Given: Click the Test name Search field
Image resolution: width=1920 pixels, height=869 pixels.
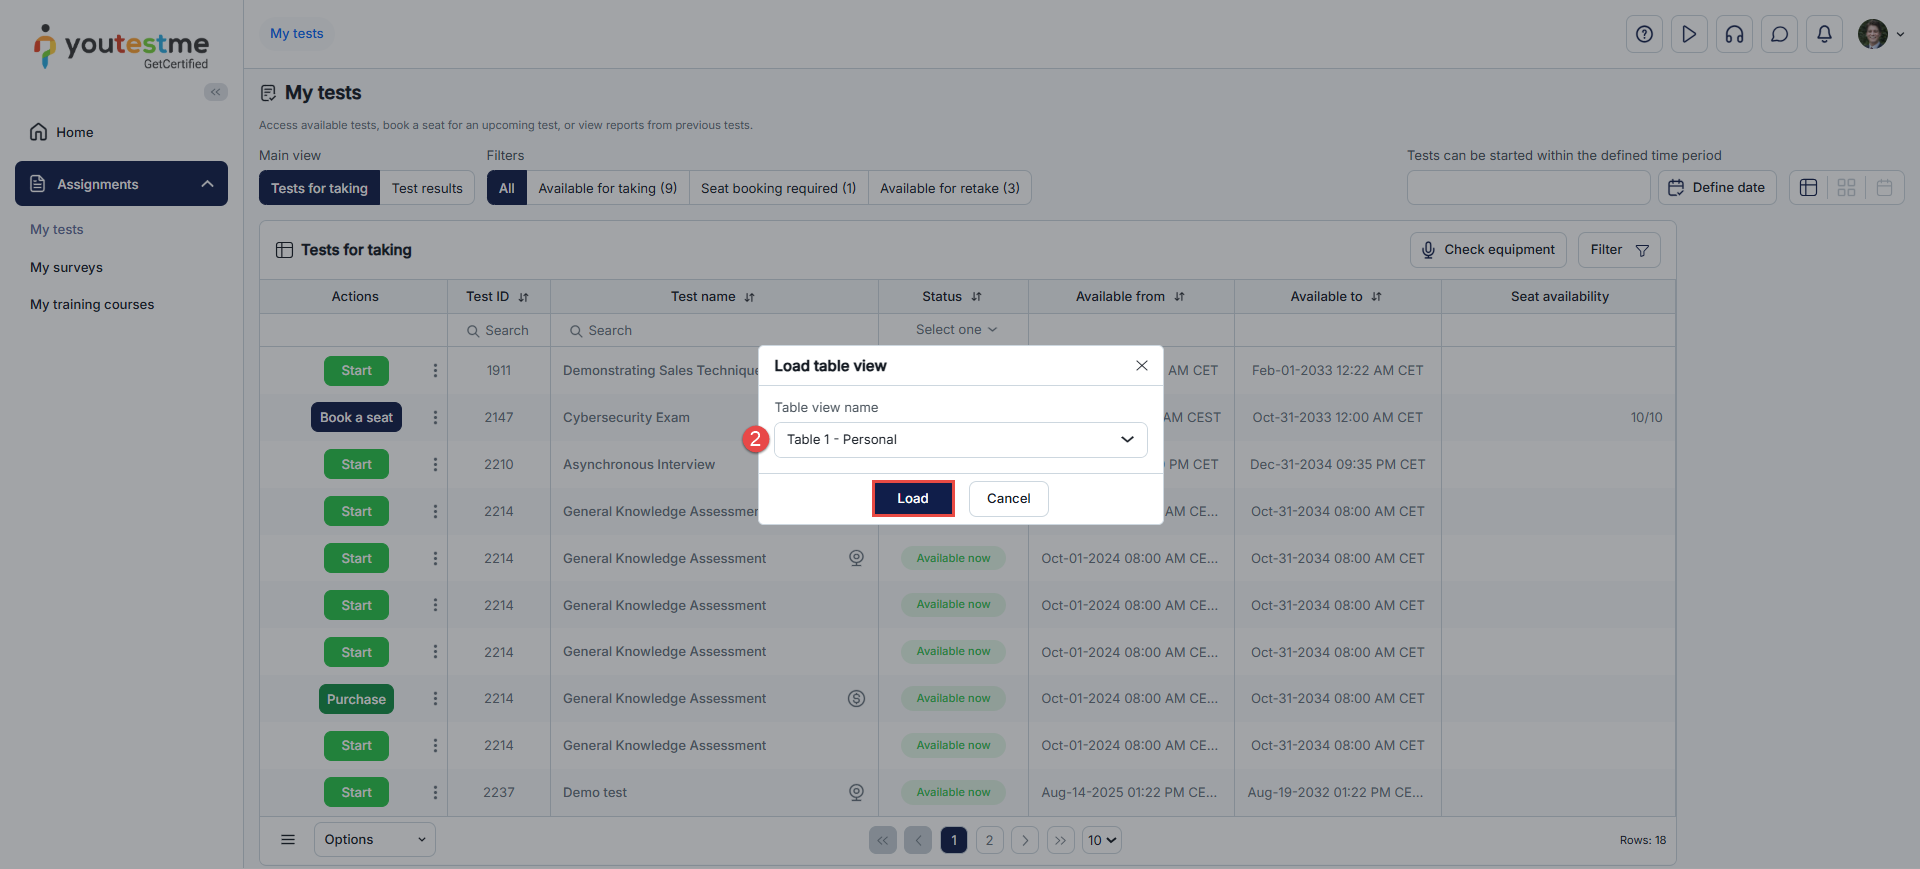Looking at the screenshot, I should tap(715, 331).
